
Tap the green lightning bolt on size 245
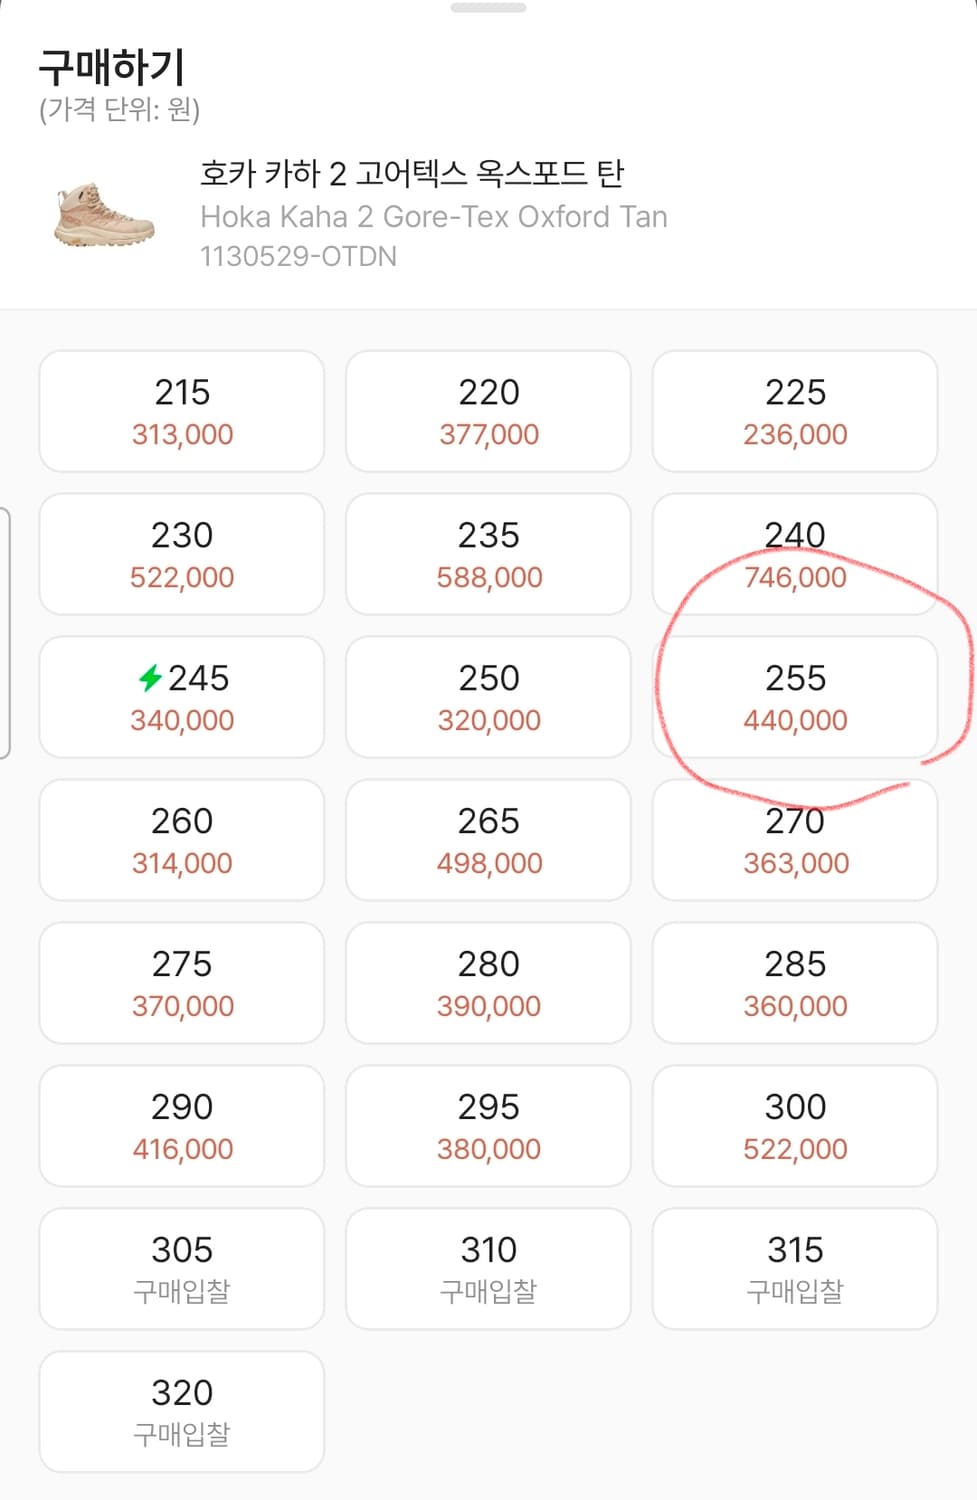(150, 678)
